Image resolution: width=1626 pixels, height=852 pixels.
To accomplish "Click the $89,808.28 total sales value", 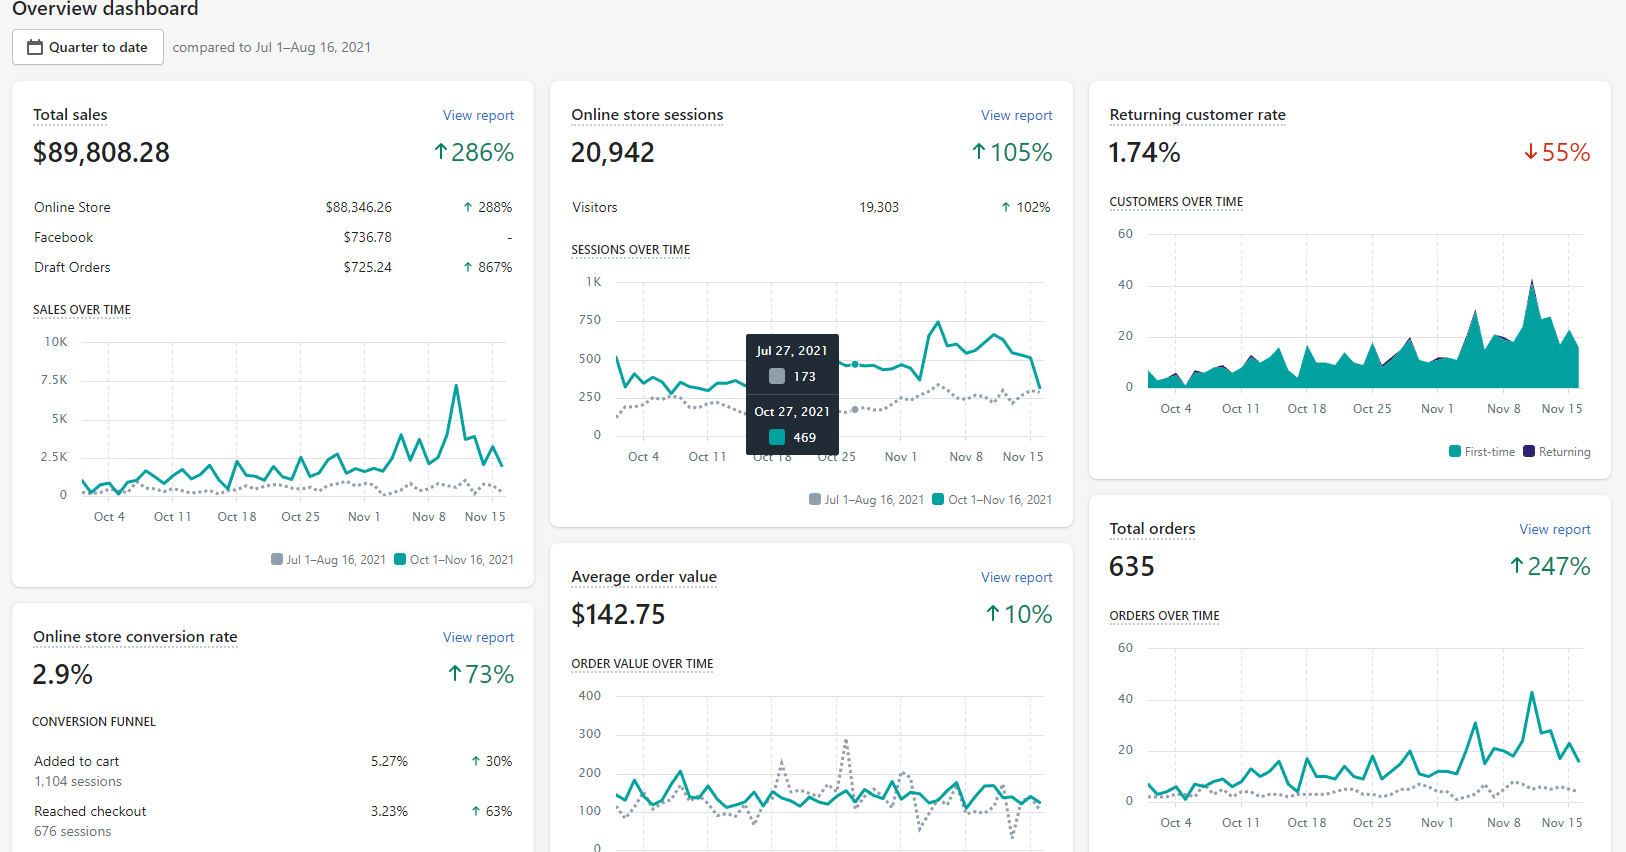I will coord(101,152).
